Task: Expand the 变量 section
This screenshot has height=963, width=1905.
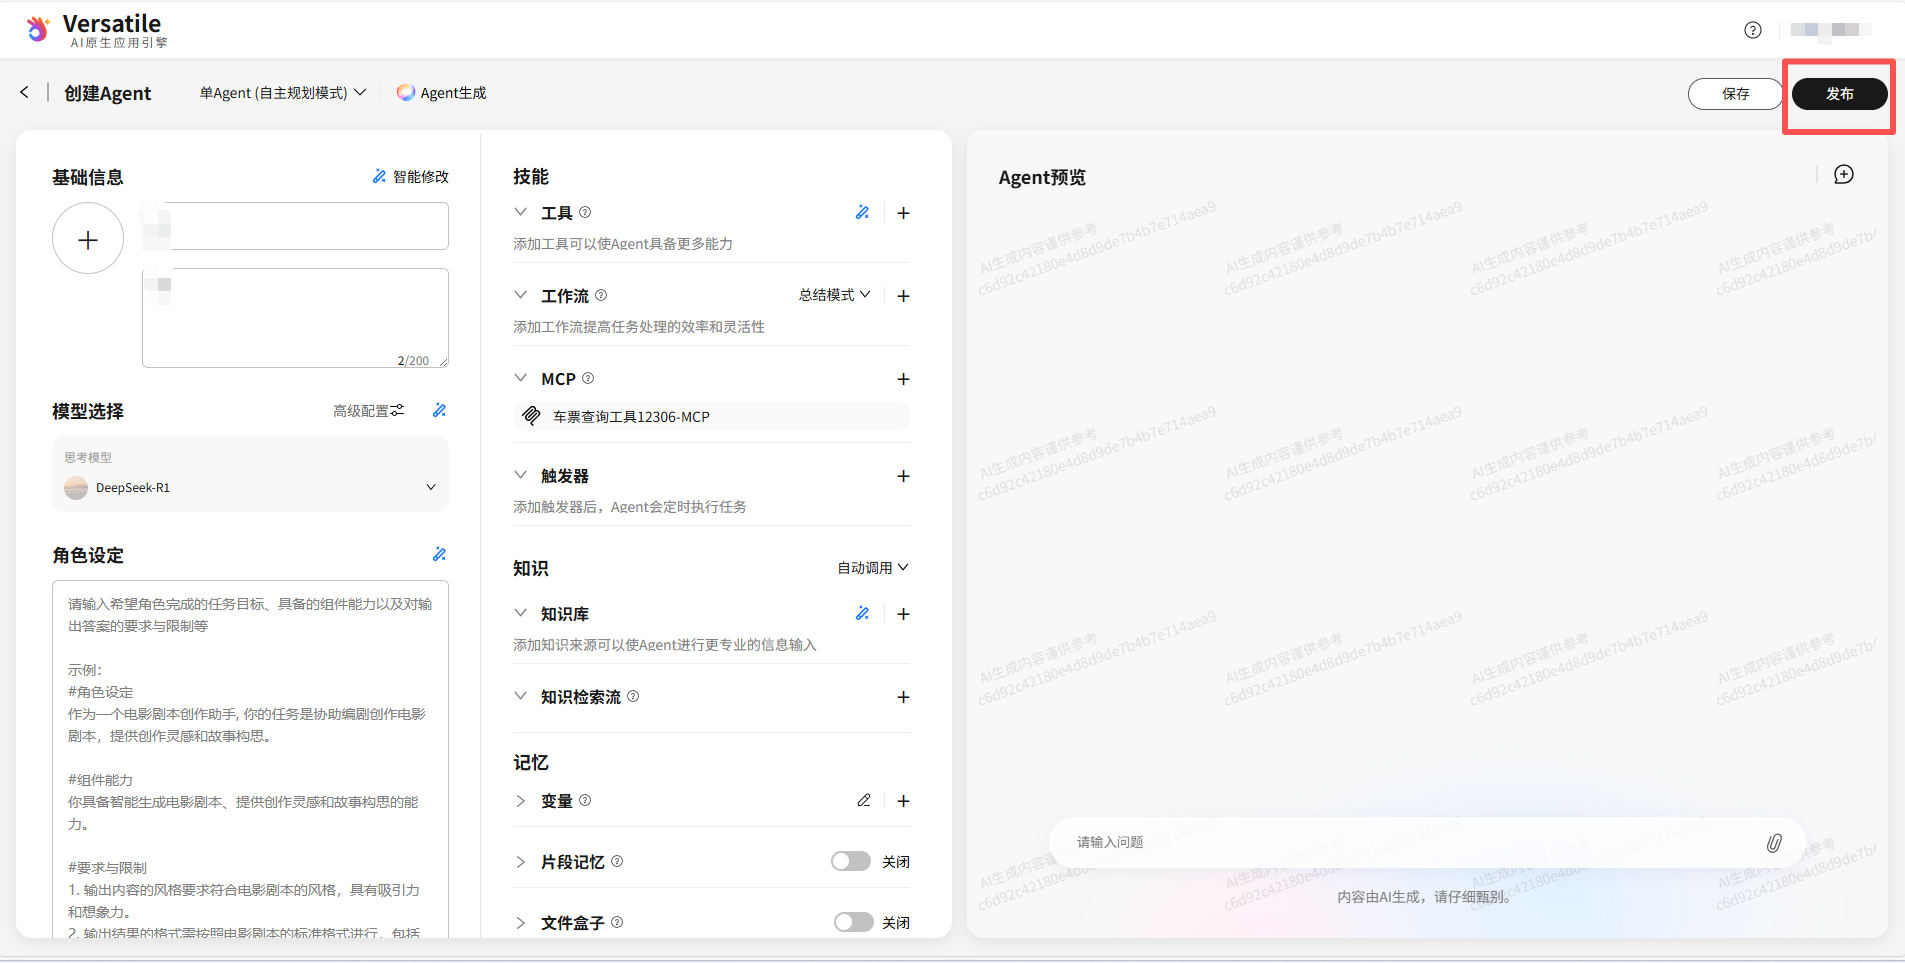Action: (520, 801)
